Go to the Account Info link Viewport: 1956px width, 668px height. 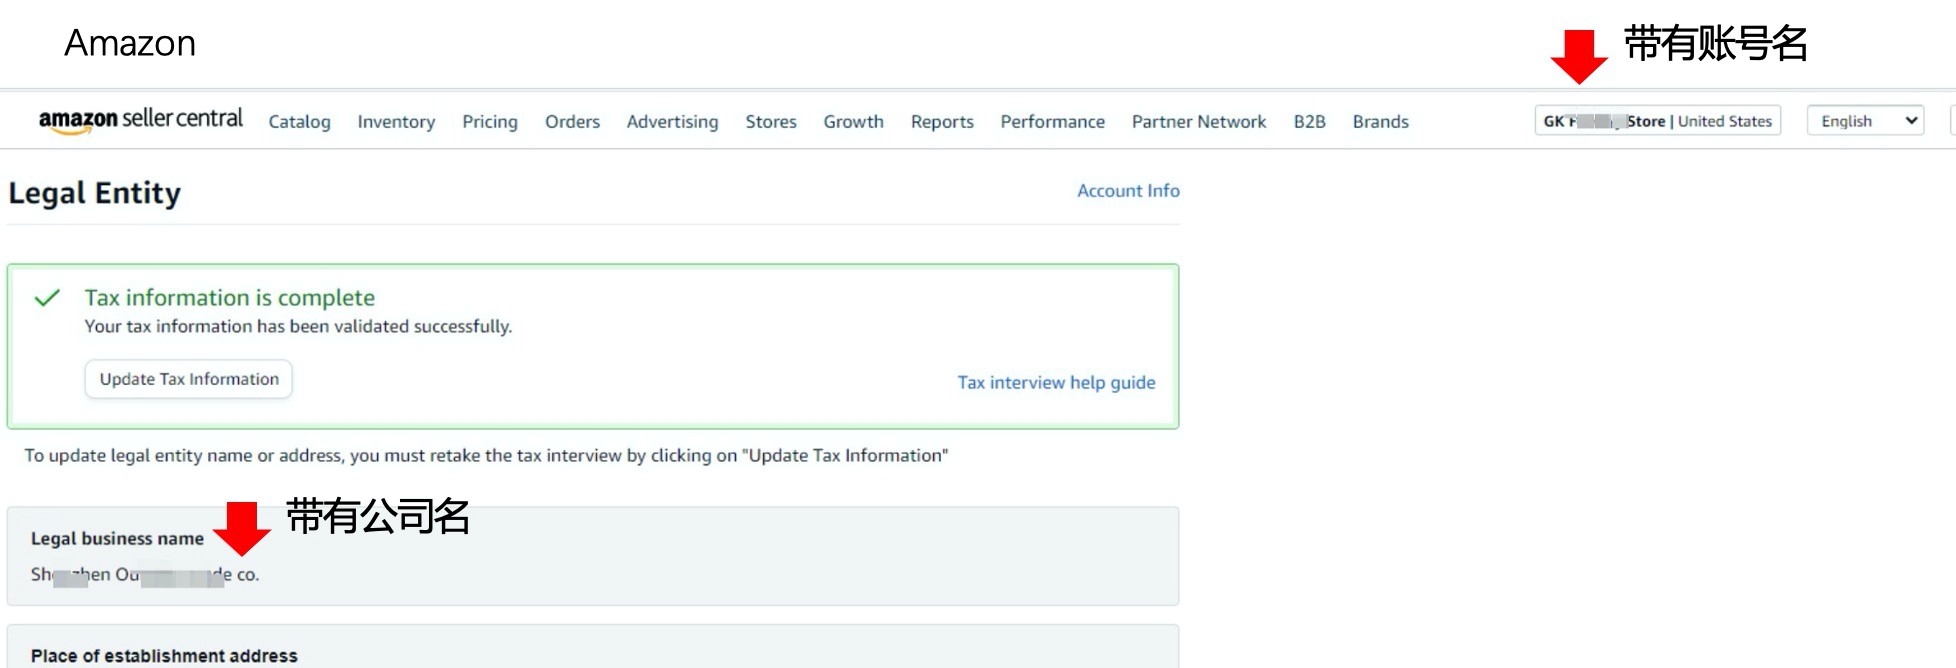coord(1128,191)
